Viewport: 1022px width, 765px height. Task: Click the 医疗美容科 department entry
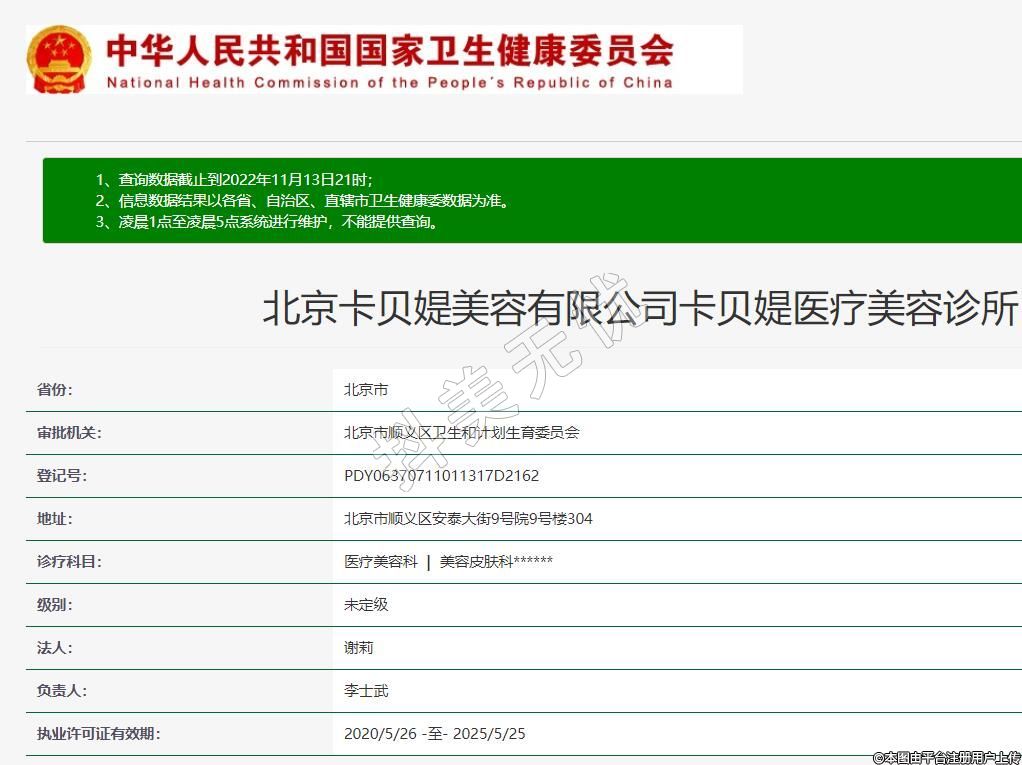coord(381,562)
